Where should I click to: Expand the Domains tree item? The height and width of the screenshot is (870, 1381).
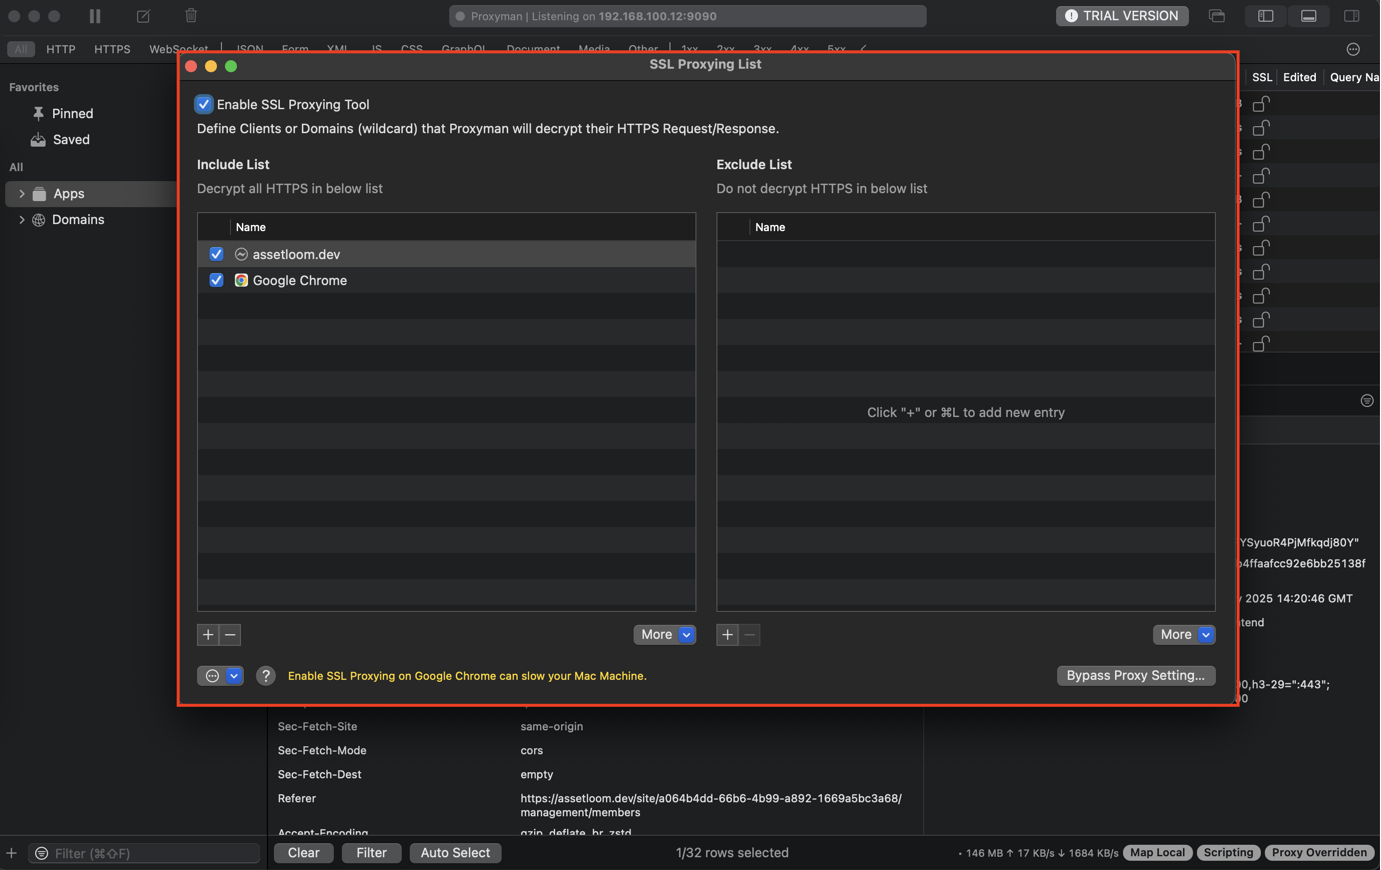[x=21, y=220]
